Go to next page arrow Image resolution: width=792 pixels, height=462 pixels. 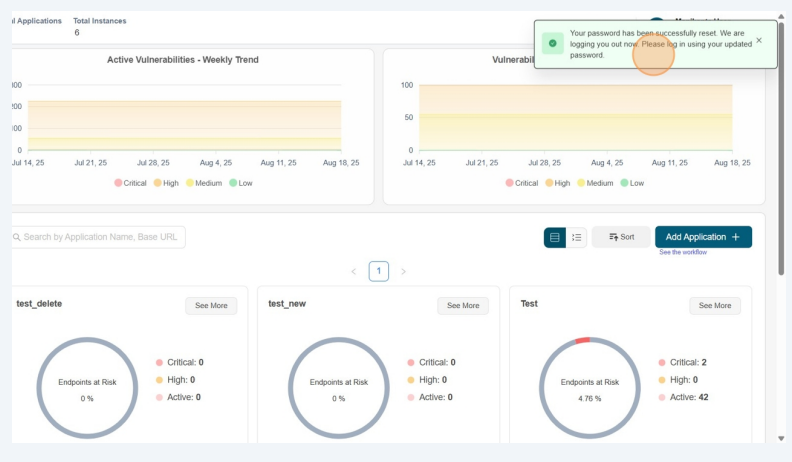click(x=403, y=271)
